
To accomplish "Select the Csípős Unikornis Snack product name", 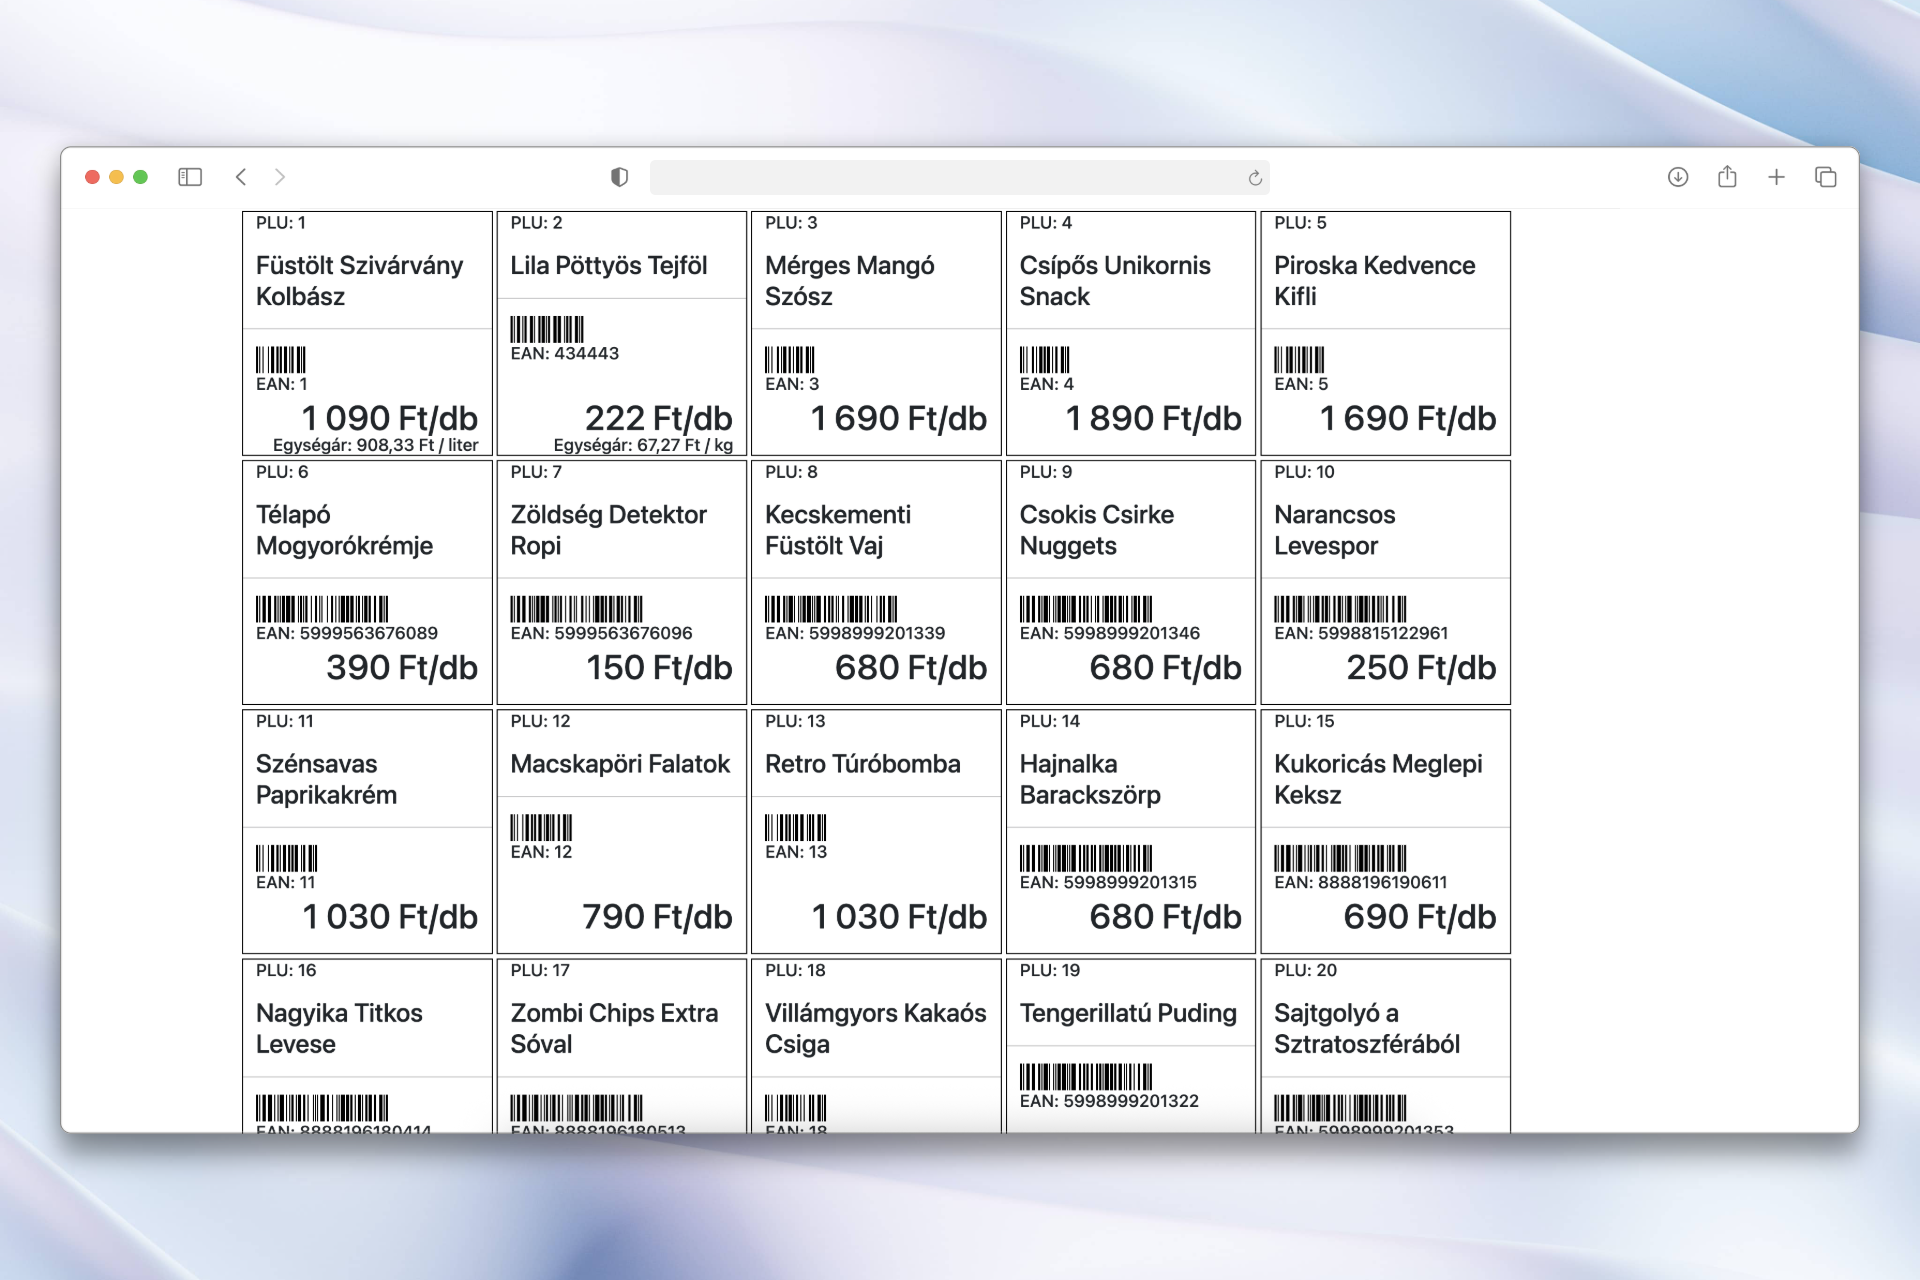I will (1115, 281).
